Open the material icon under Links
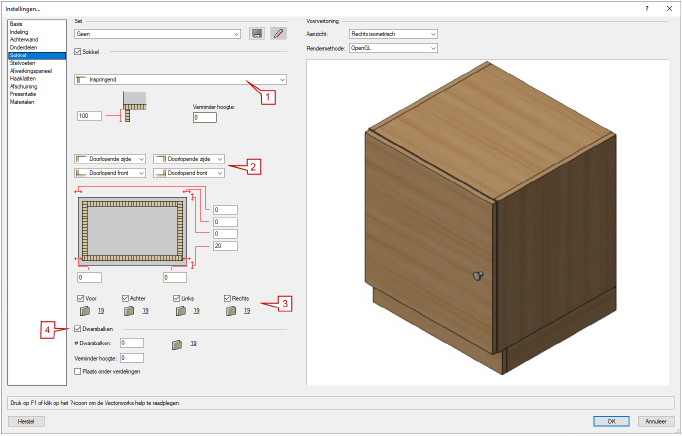The width and height of the screenshot is (682, 436). click(x=181, y=311)
